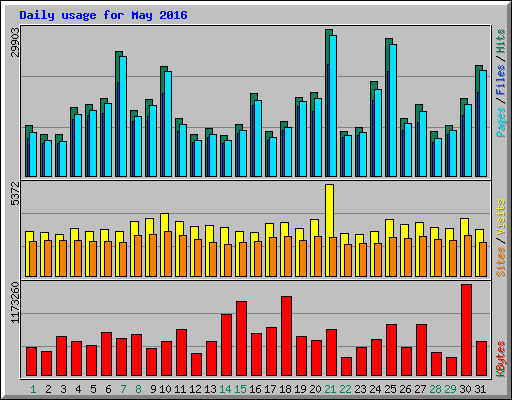Click day label 16 on the x-axis
512x400 pixels.
coord(255,389)
